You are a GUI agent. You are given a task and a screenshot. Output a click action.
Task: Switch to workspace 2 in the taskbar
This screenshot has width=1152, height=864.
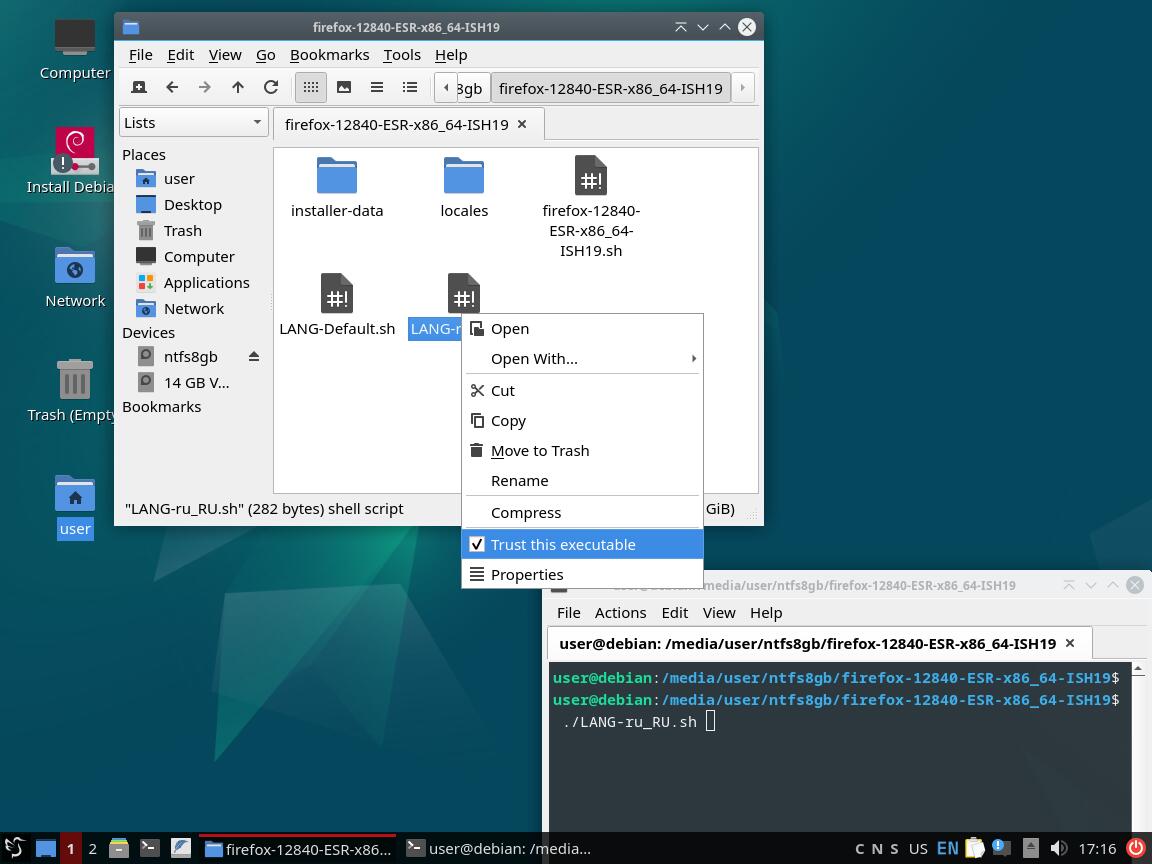(92, 849)
